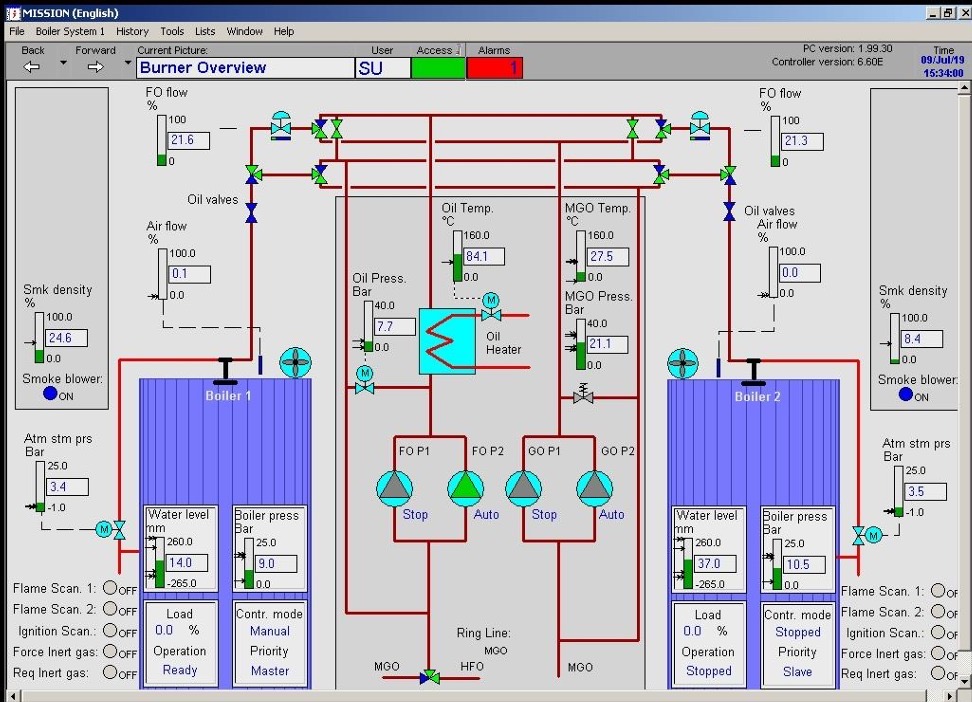This screenshot has width=972, height=702.
Task: Click vertical scrollbar down arrow
Action: pyautogui.click(x=964, y=681)
